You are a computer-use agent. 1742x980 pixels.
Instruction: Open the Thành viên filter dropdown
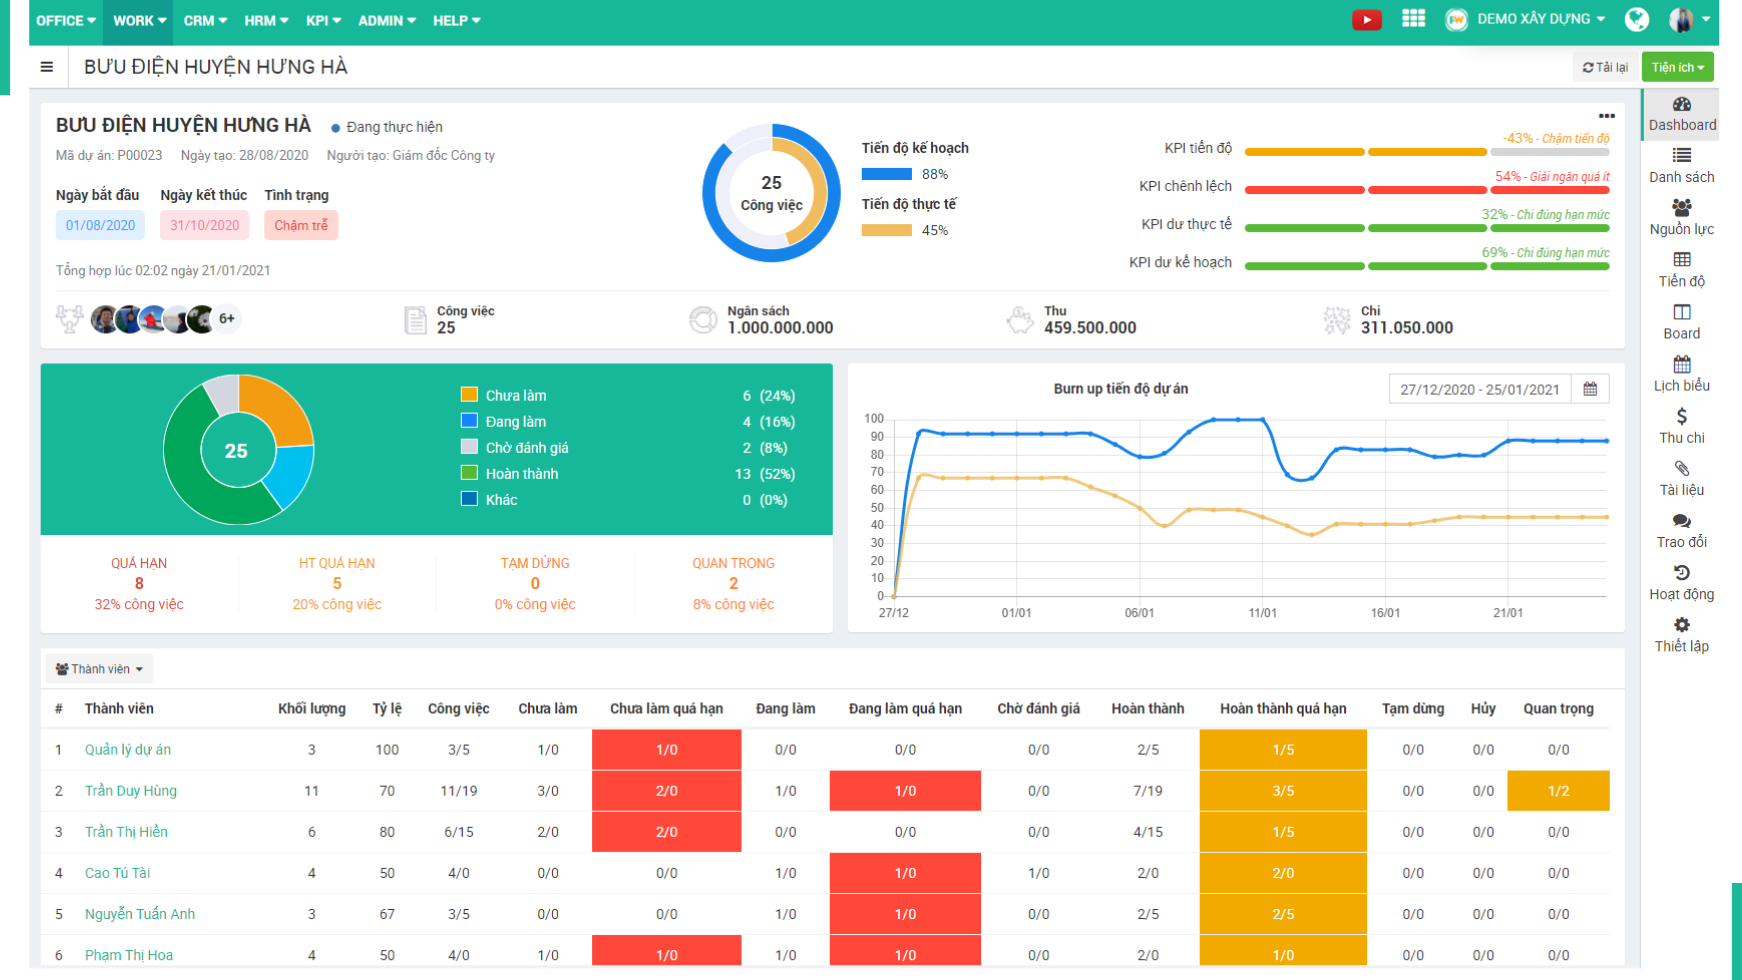[99, 669]
